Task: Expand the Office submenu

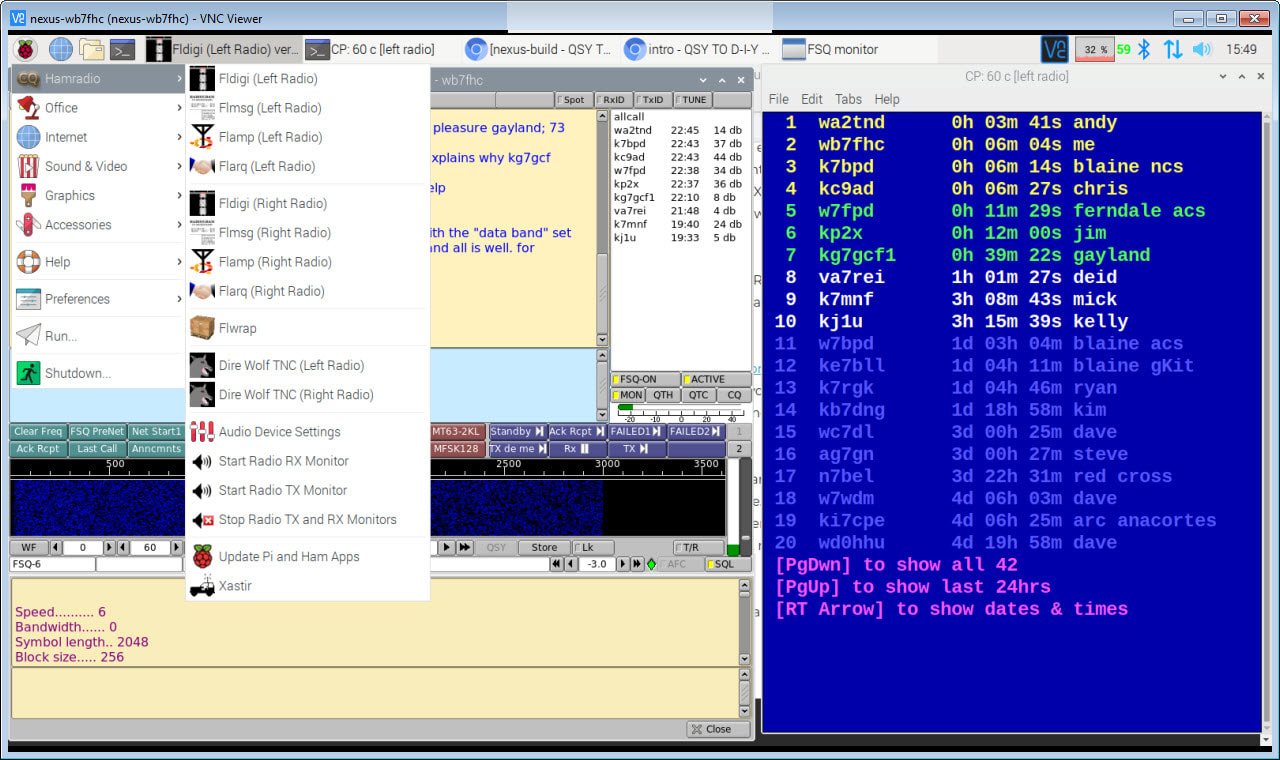Action: pos(98,108)
